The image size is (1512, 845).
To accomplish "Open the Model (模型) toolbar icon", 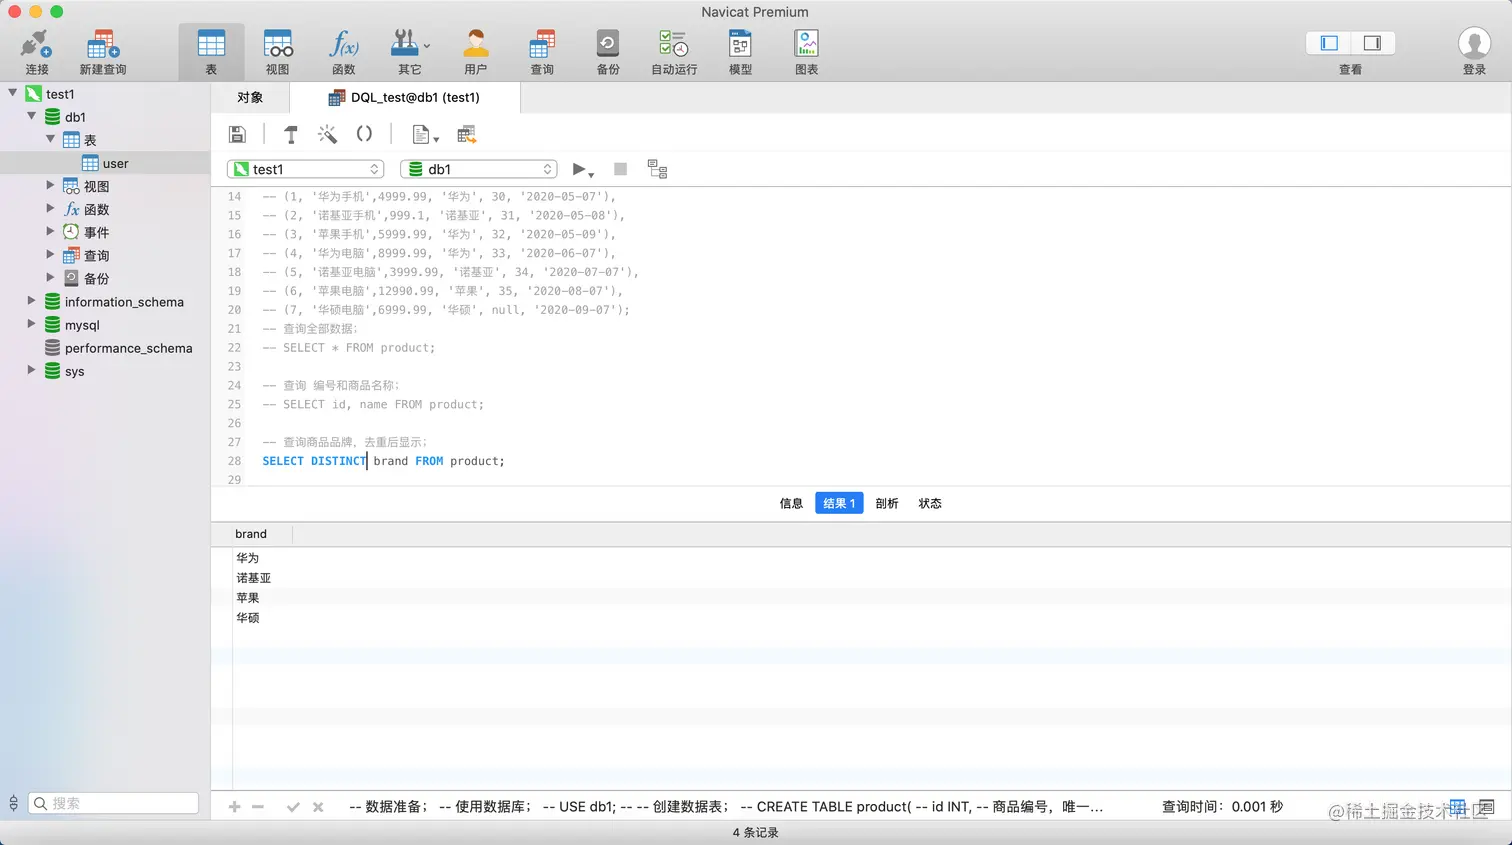I will 740,52.
